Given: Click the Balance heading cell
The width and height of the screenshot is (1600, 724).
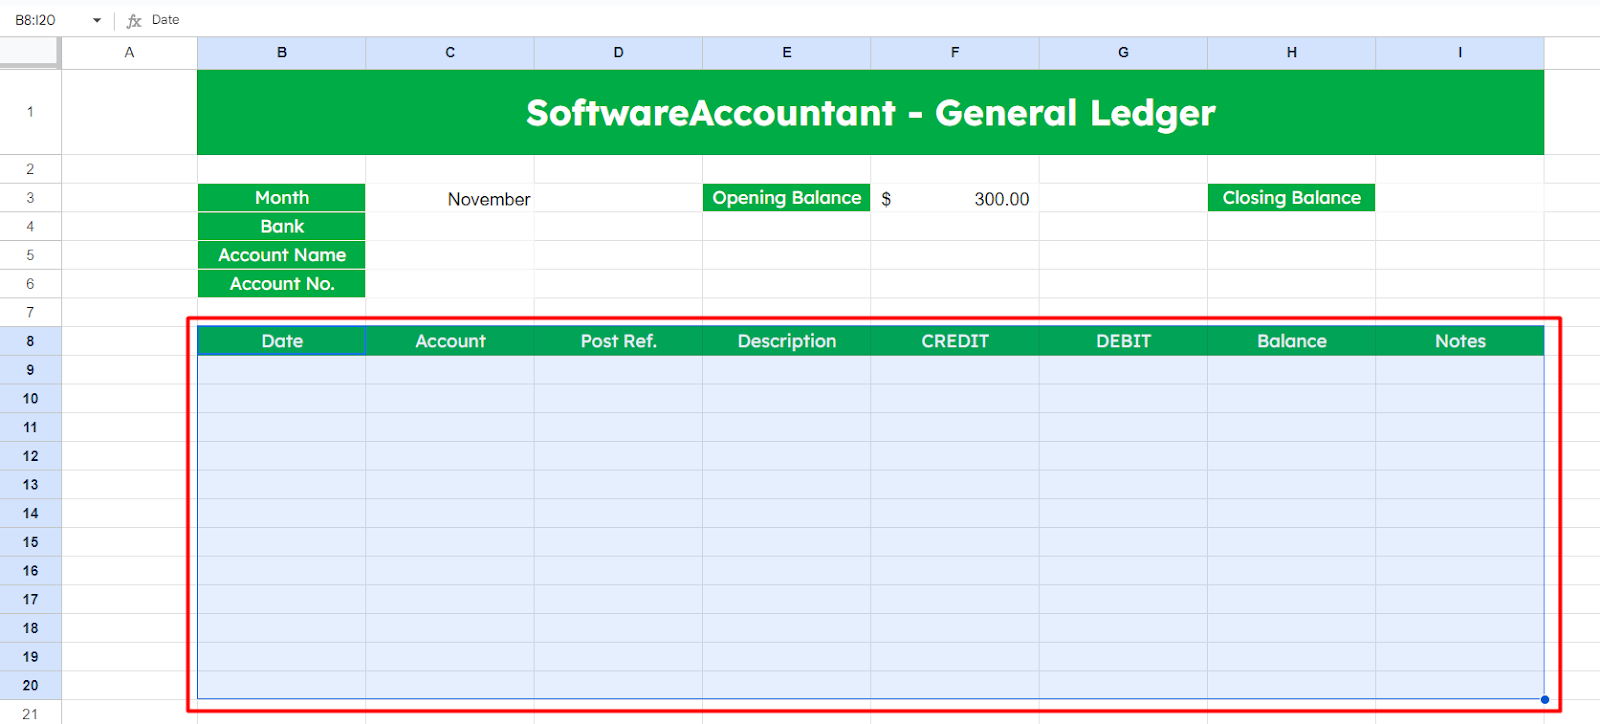Looking at the screenshot, I should (1292, 341).
